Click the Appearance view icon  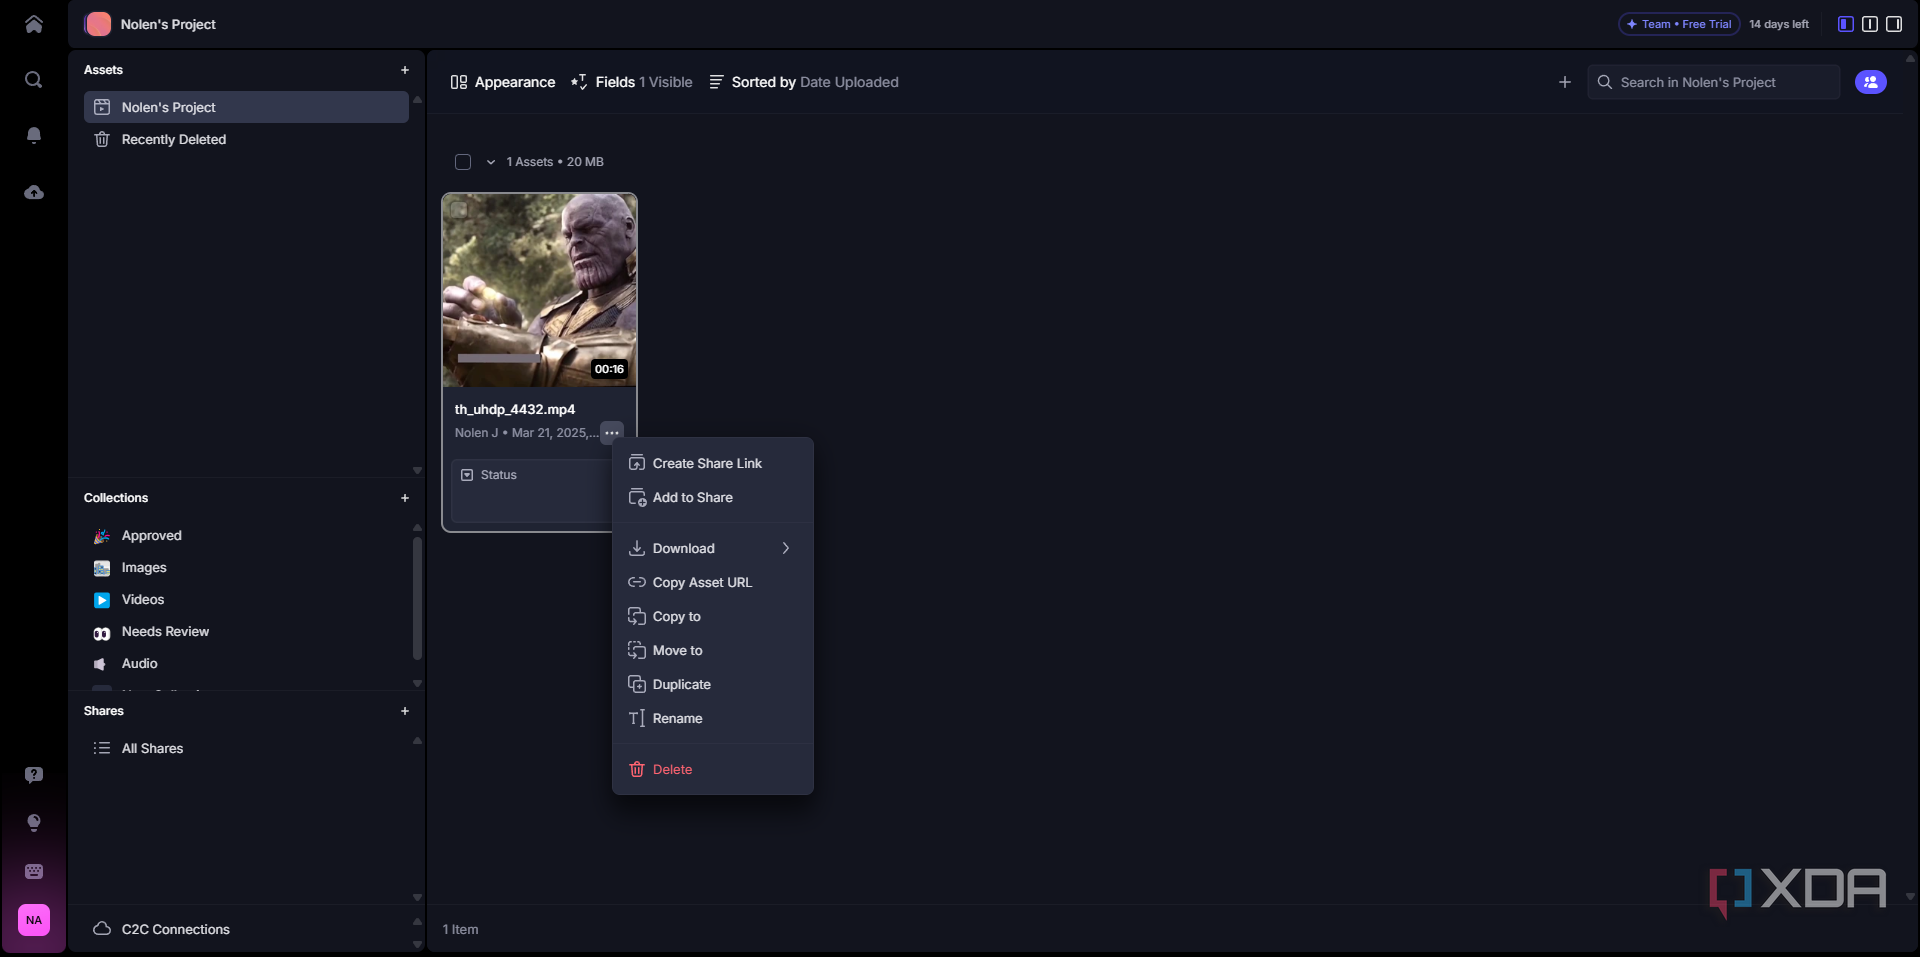tap(459, 82)
